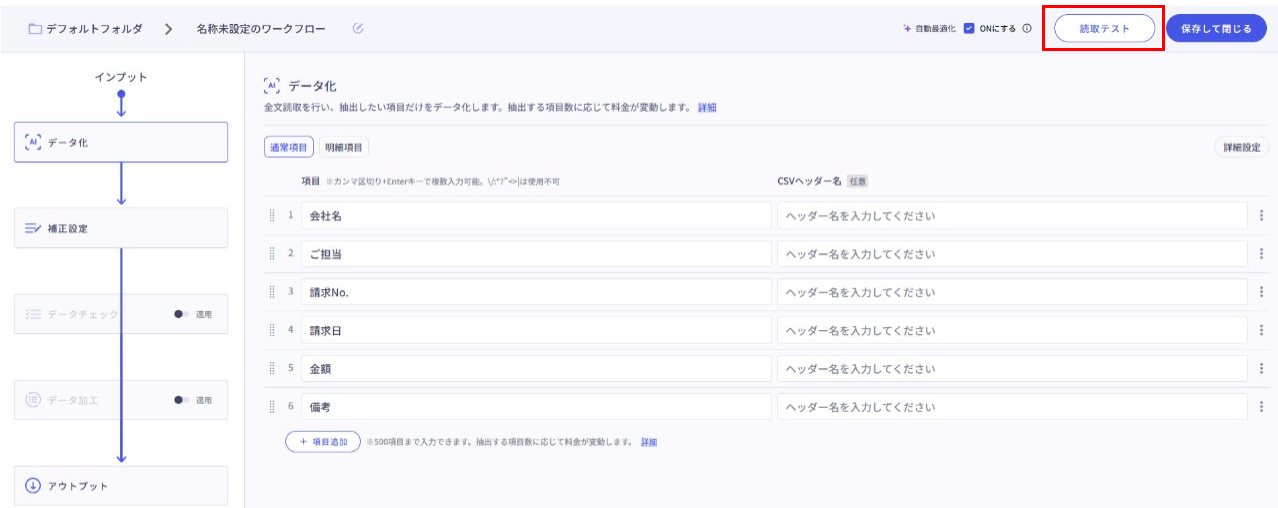This screenshot has width=1278, height=508.
Task: Enable the データチェック 適用 toggle
Action: (x=181, y=314)
